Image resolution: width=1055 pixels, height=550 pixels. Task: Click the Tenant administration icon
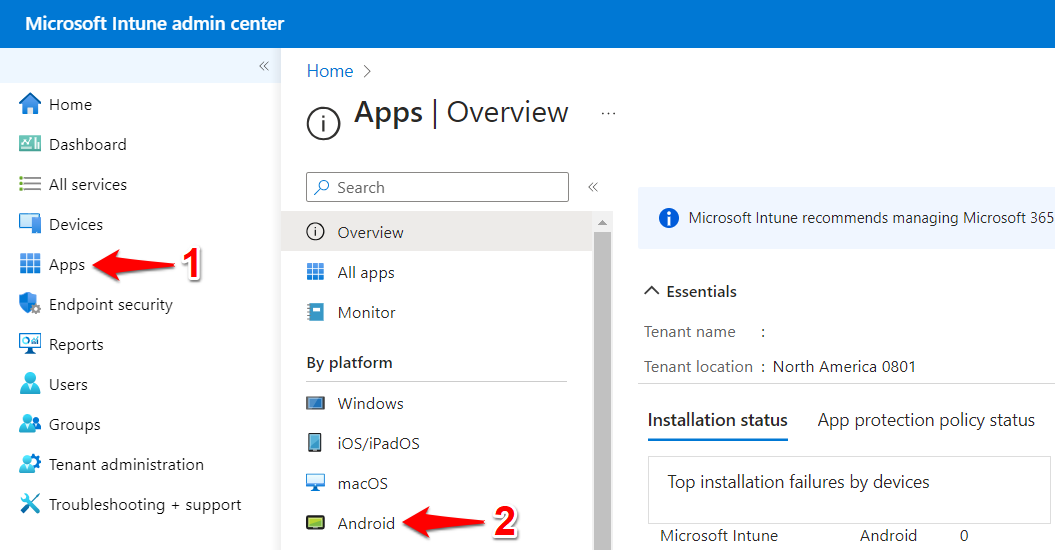point(30,464)
